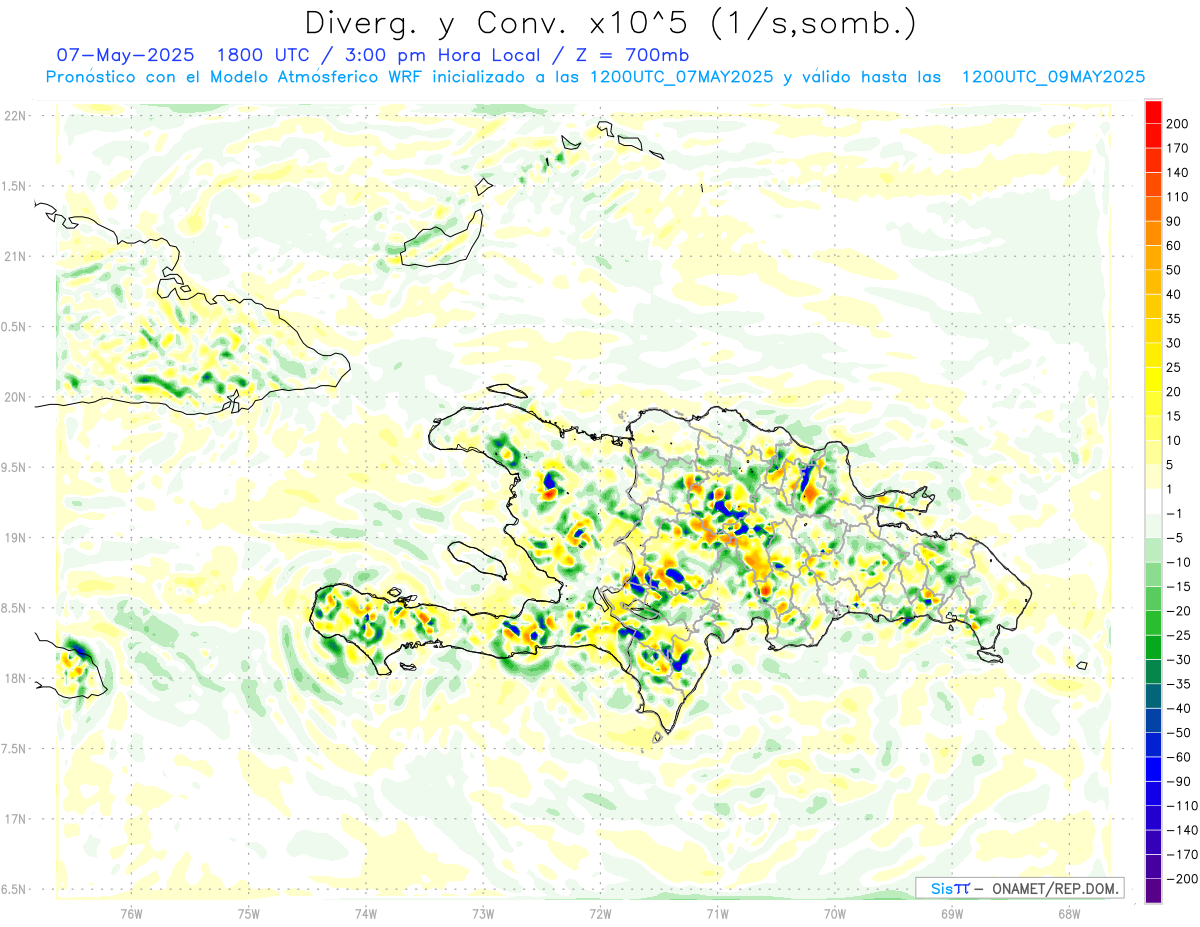This screenshot has height=927, width=1200.
Task: Select the '21N' latitude label
Action: coord(16,256)
